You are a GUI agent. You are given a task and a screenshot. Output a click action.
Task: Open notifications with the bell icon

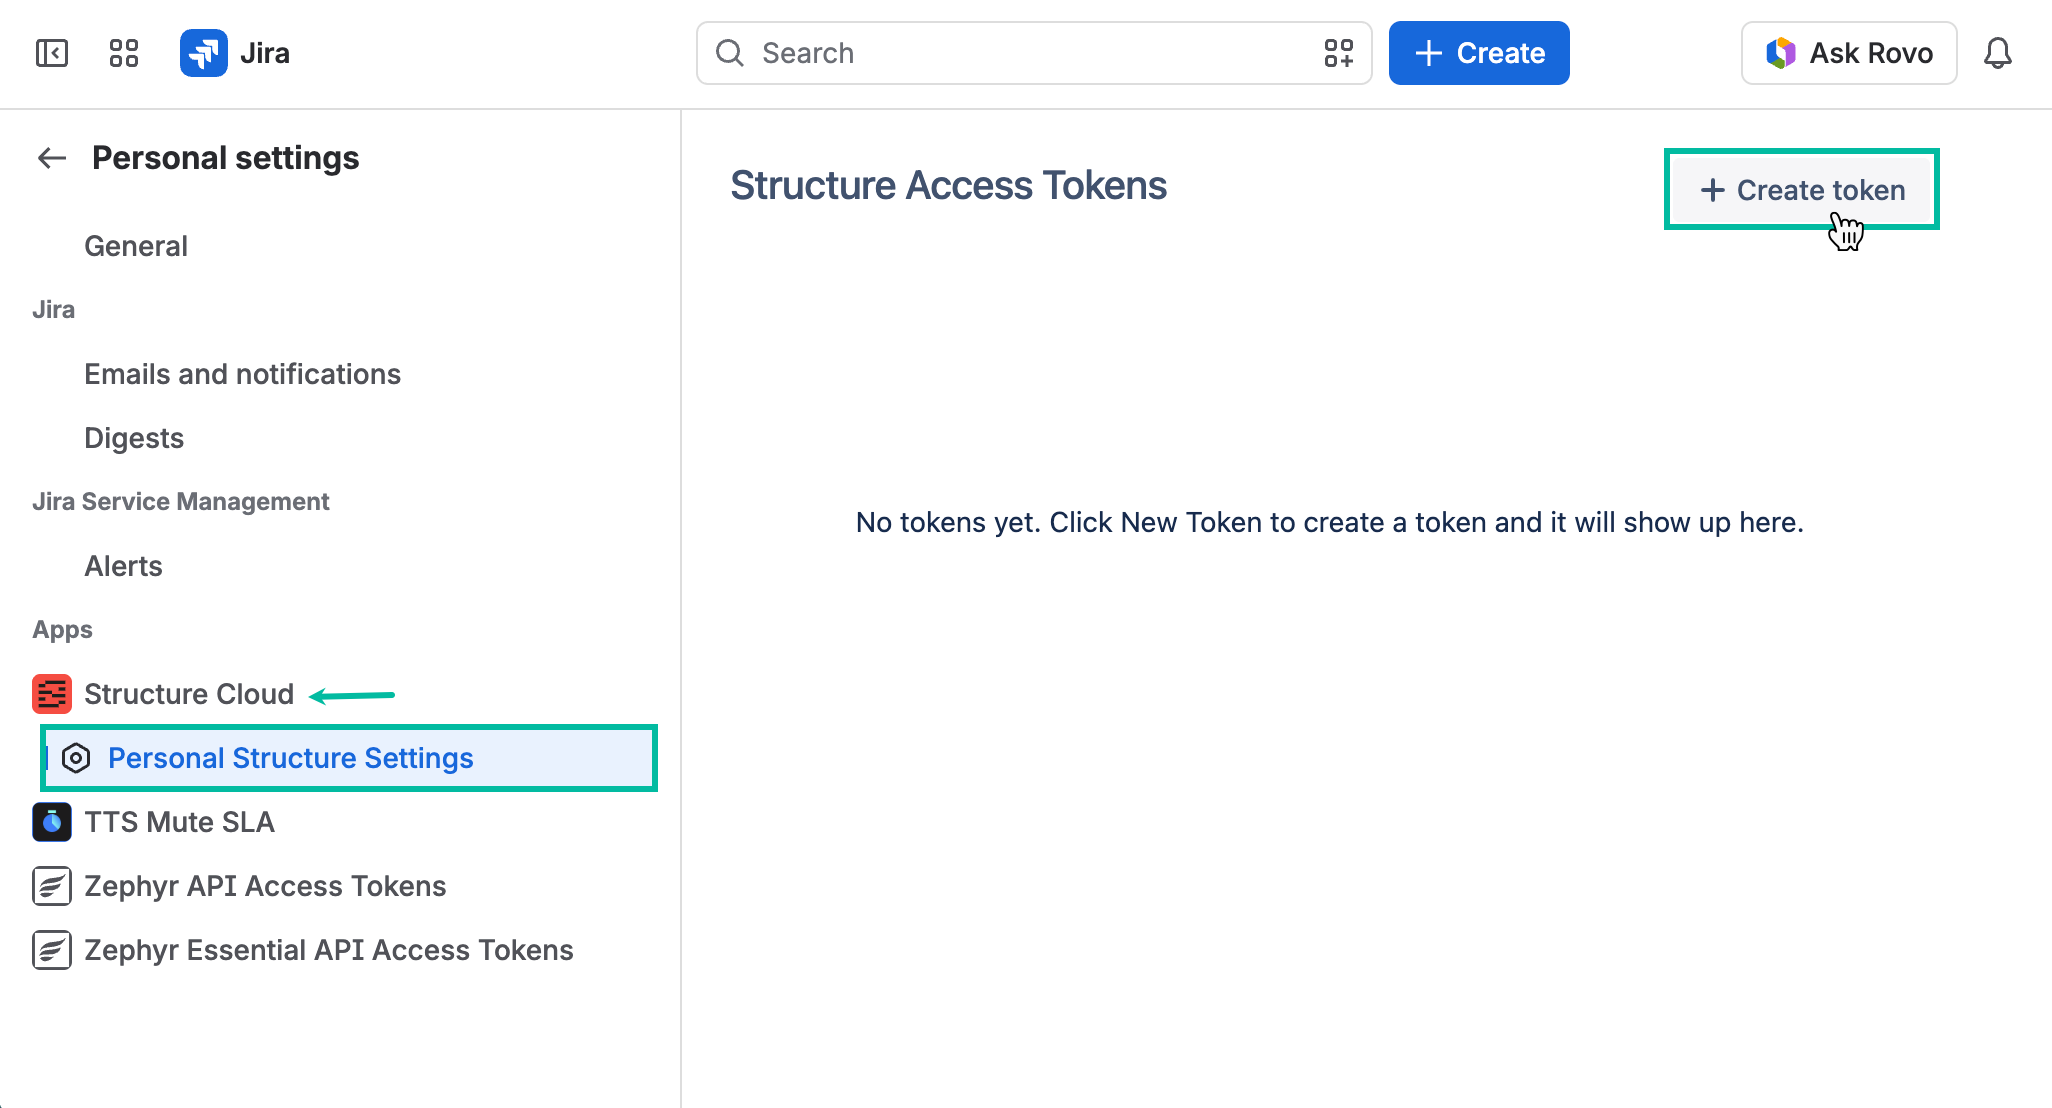click(1998, 53)
